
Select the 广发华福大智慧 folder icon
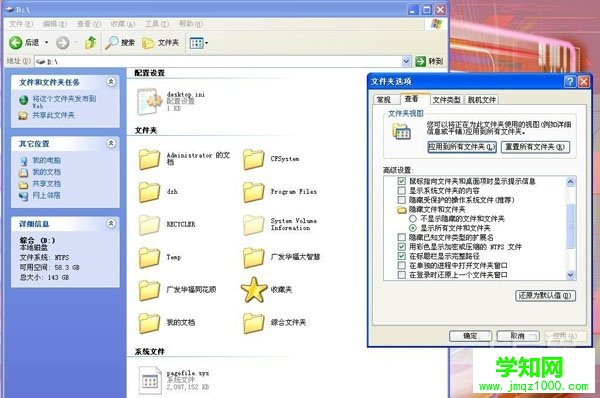[x=254, y=257]
